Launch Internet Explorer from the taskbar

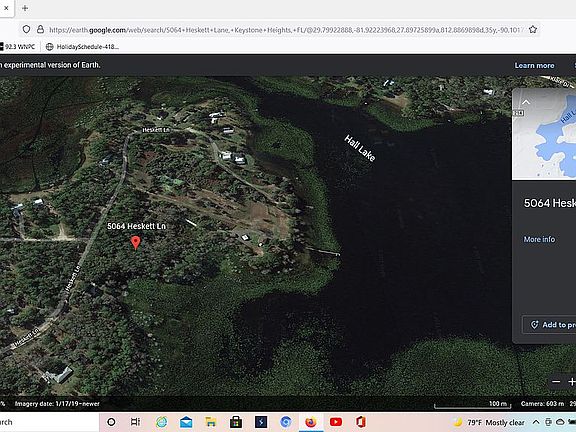(x=161, y=422)
